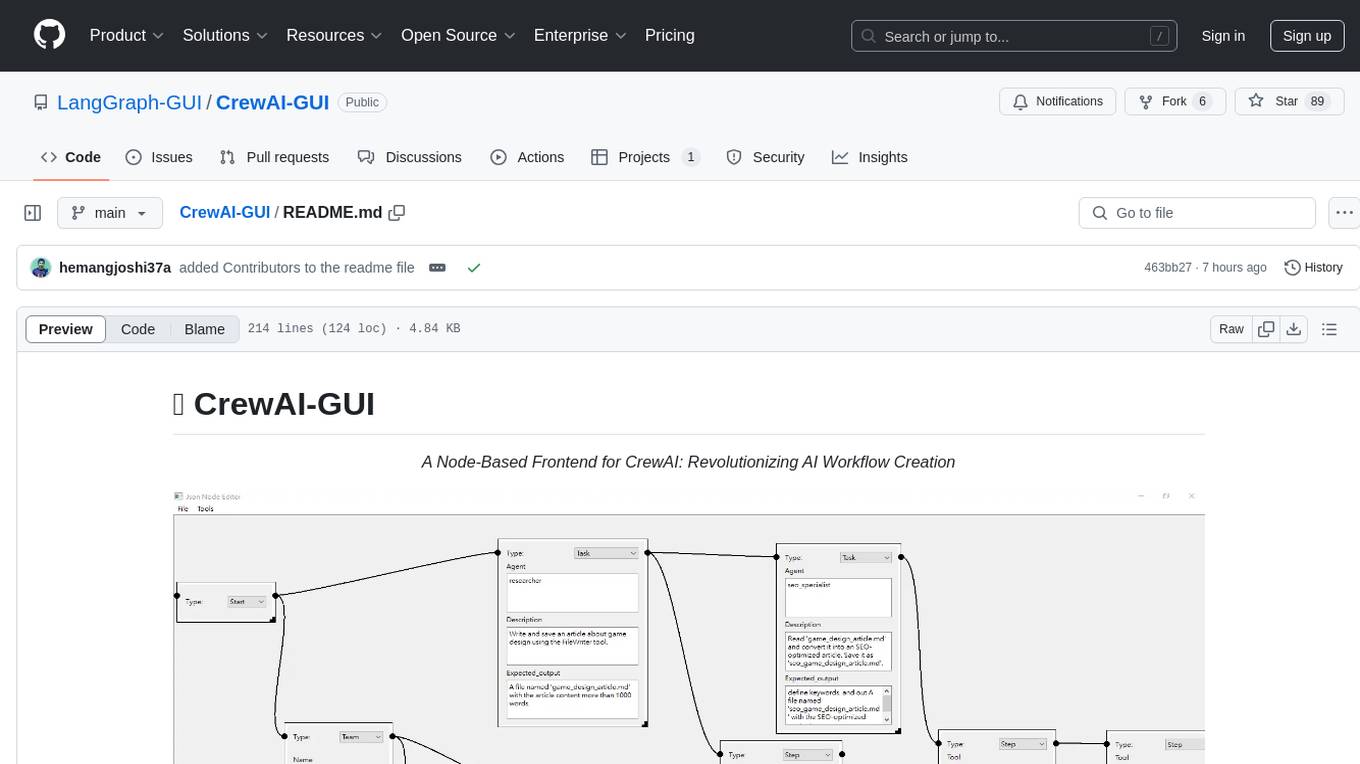Screen dimensions: 1360x764
Task: Collapse the file tree side panel
Action: coord(33,213)
